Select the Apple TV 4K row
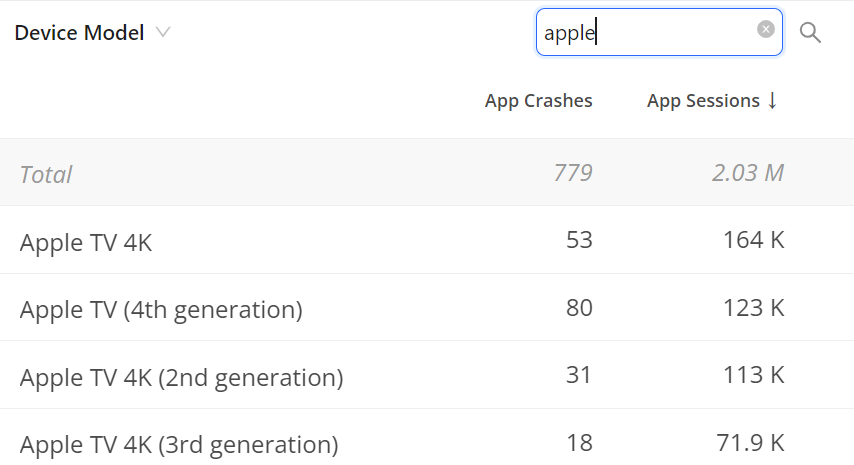 coord(427,240)
